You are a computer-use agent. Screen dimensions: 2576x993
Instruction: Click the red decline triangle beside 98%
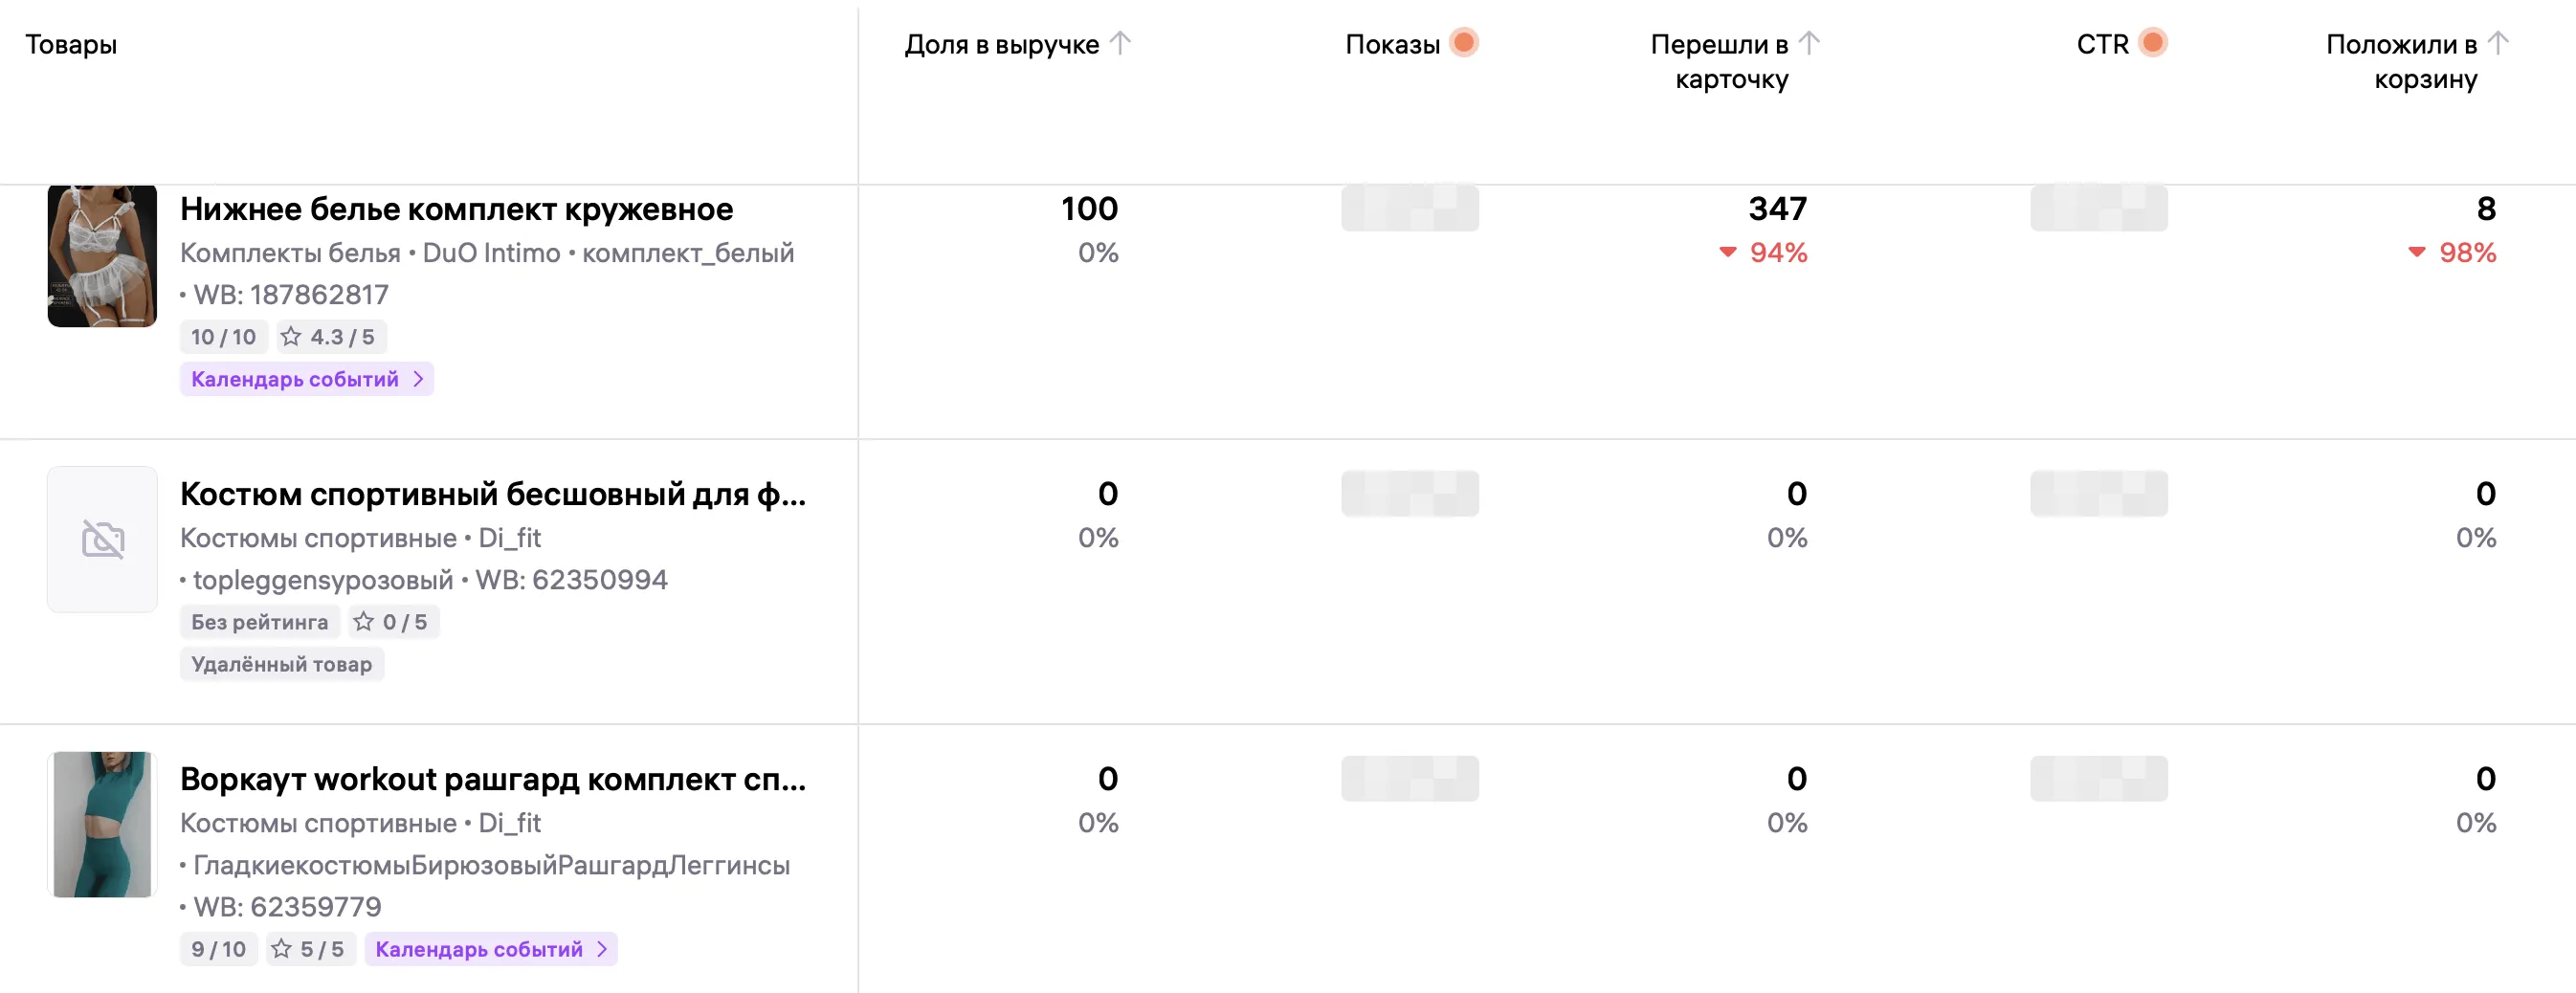(2415, 253)
